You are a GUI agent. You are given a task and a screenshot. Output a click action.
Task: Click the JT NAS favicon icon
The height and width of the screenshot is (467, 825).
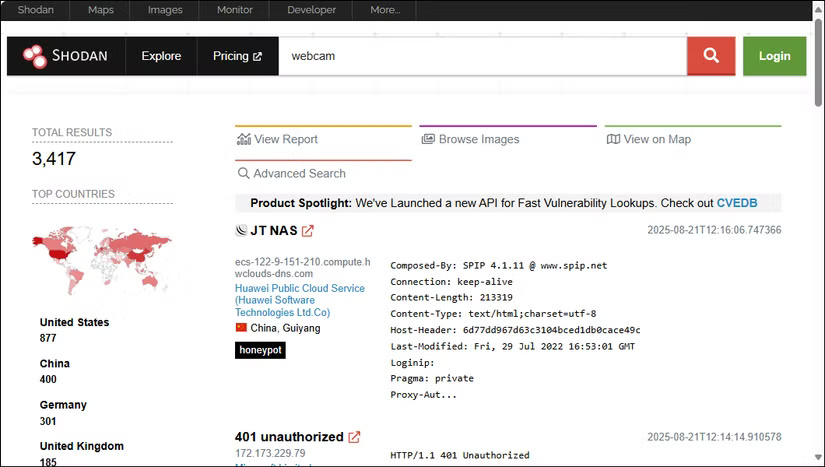(x=241, y=230)
